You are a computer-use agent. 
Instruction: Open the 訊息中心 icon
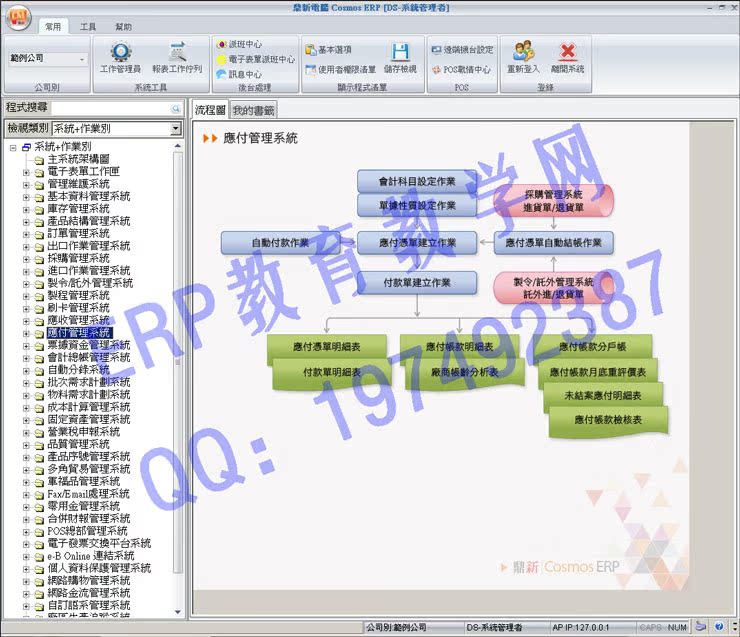point(221,74)
